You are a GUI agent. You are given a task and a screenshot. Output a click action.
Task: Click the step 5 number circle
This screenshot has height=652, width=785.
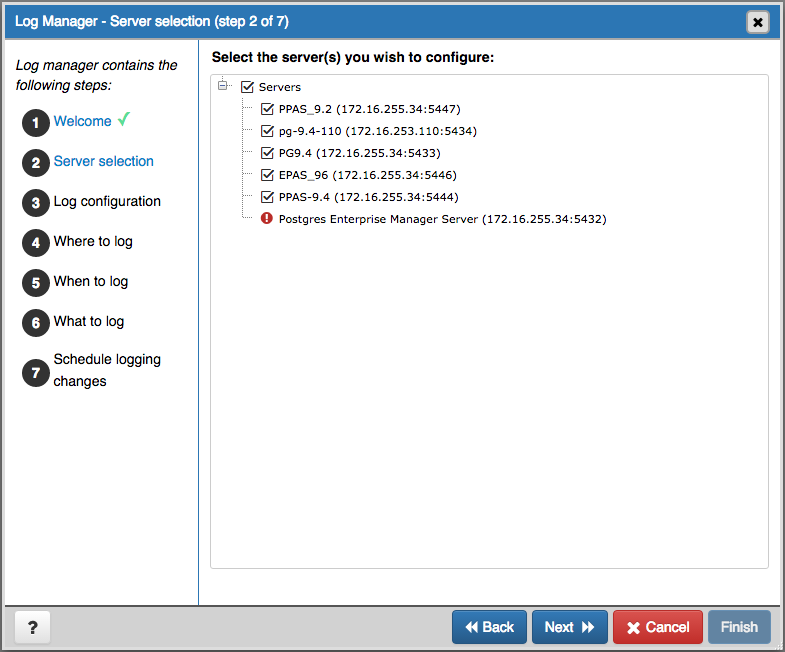36,283
